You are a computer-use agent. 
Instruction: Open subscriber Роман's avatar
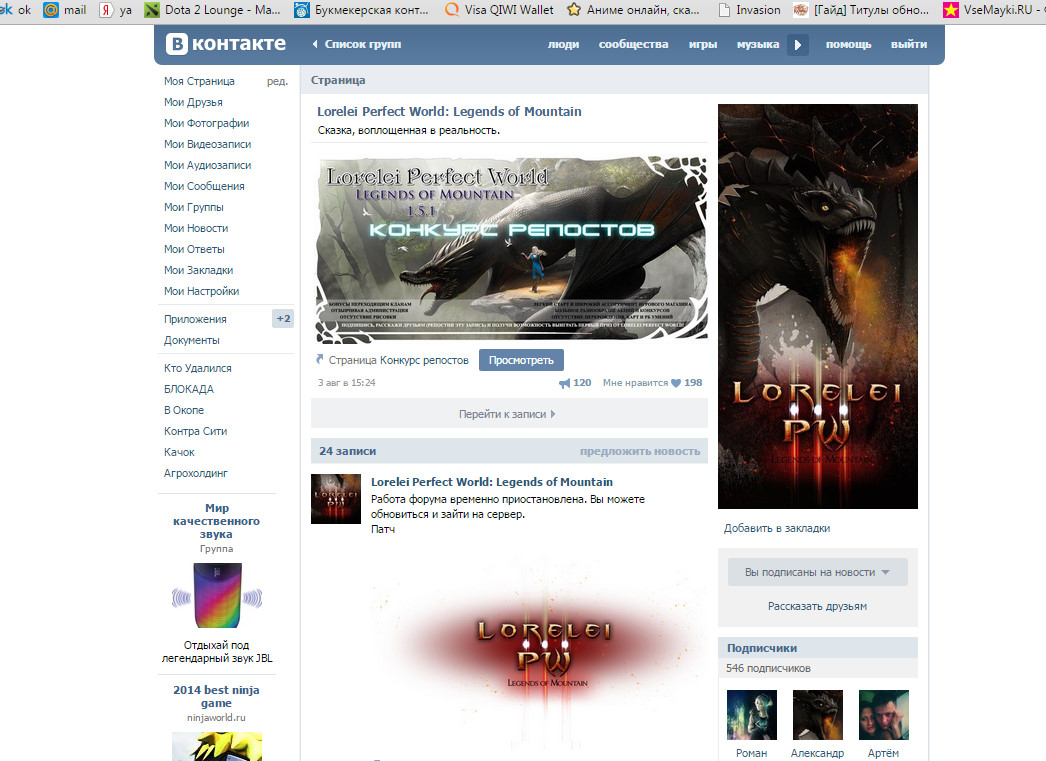(751, 715)
